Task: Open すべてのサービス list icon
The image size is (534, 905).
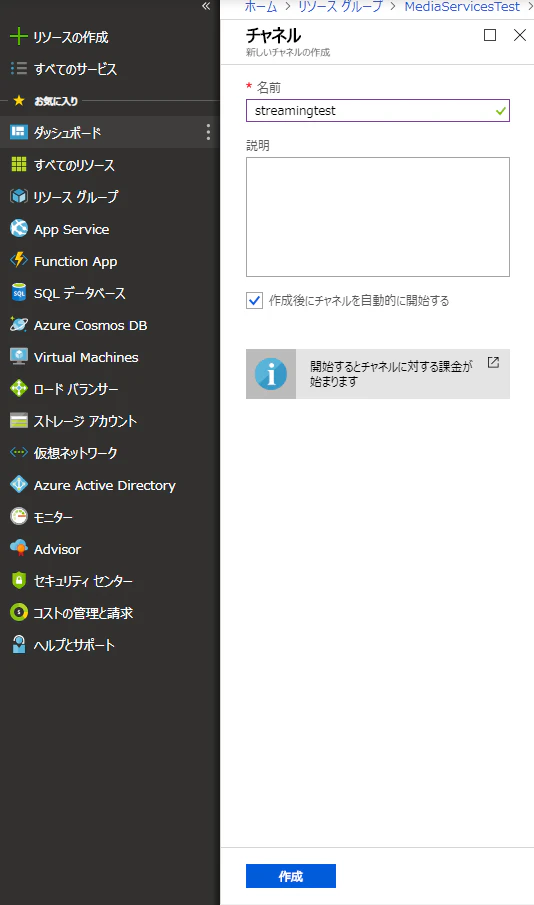Action: click(18, 69)
